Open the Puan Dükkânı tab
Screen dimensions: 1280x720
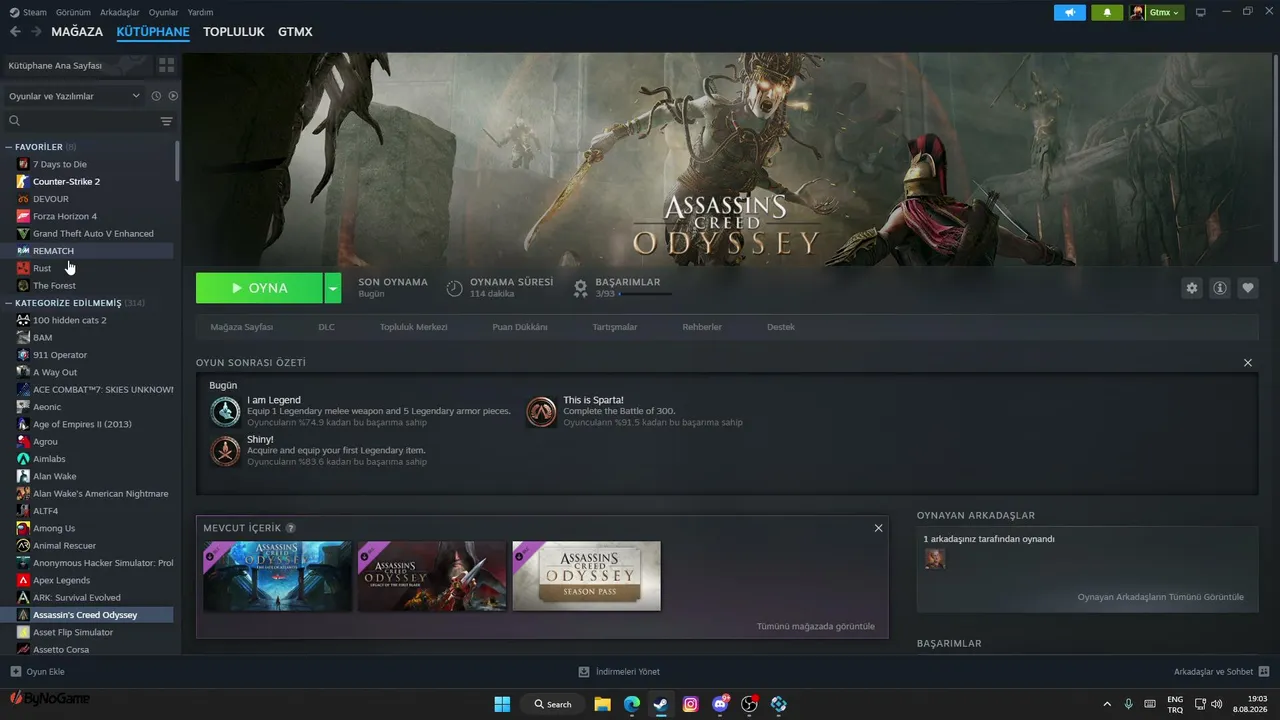tap(520, 327)
